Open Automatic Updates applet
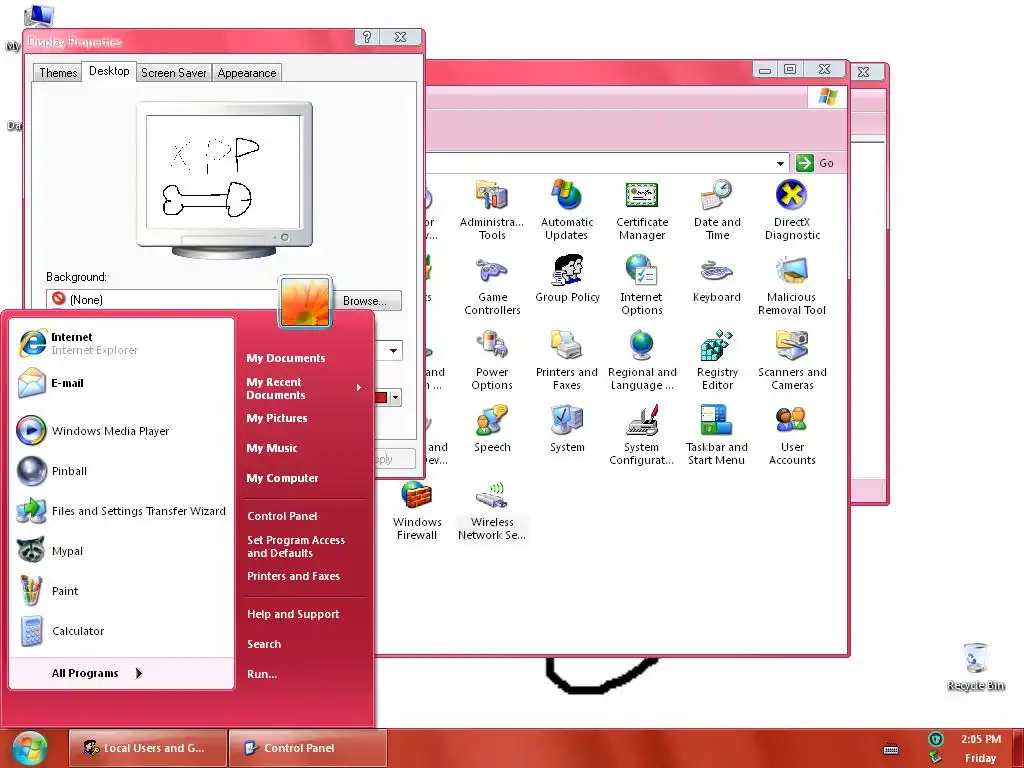The height and width of the screenshot is (768, 1024). tap(566, 210)
